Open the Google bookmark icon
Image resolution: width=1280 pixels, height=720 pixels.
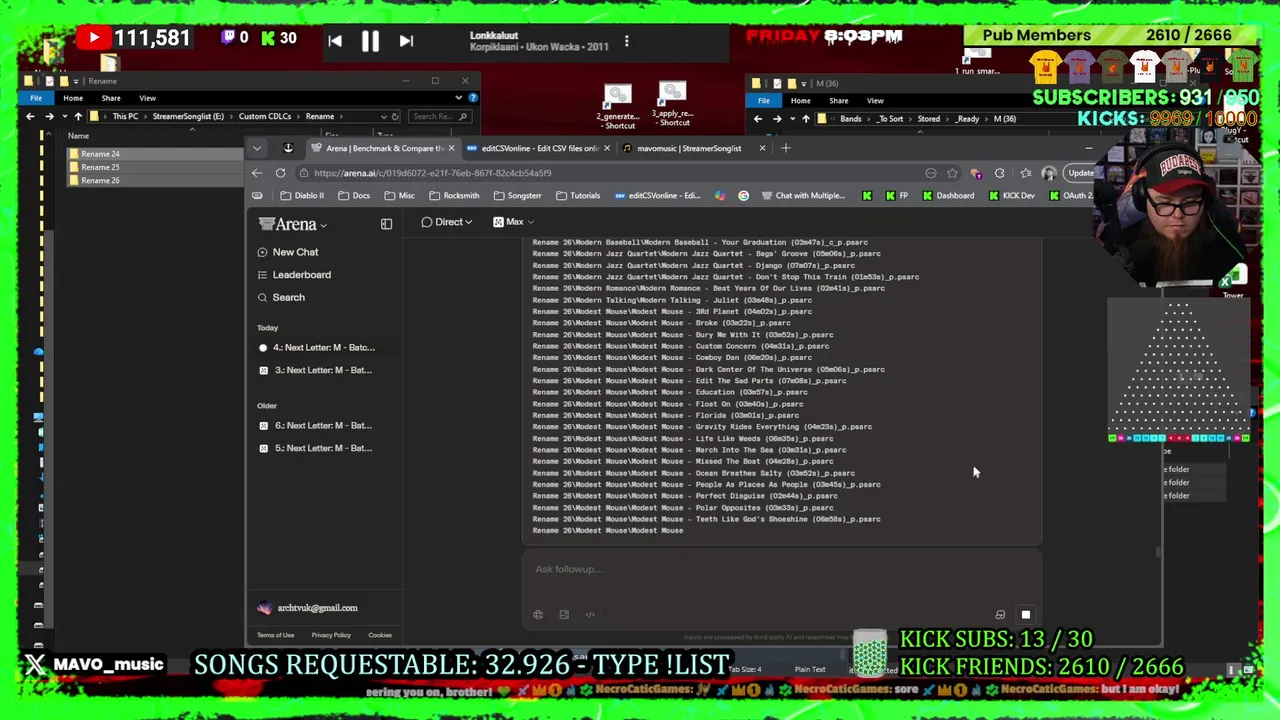coord(743,196)
